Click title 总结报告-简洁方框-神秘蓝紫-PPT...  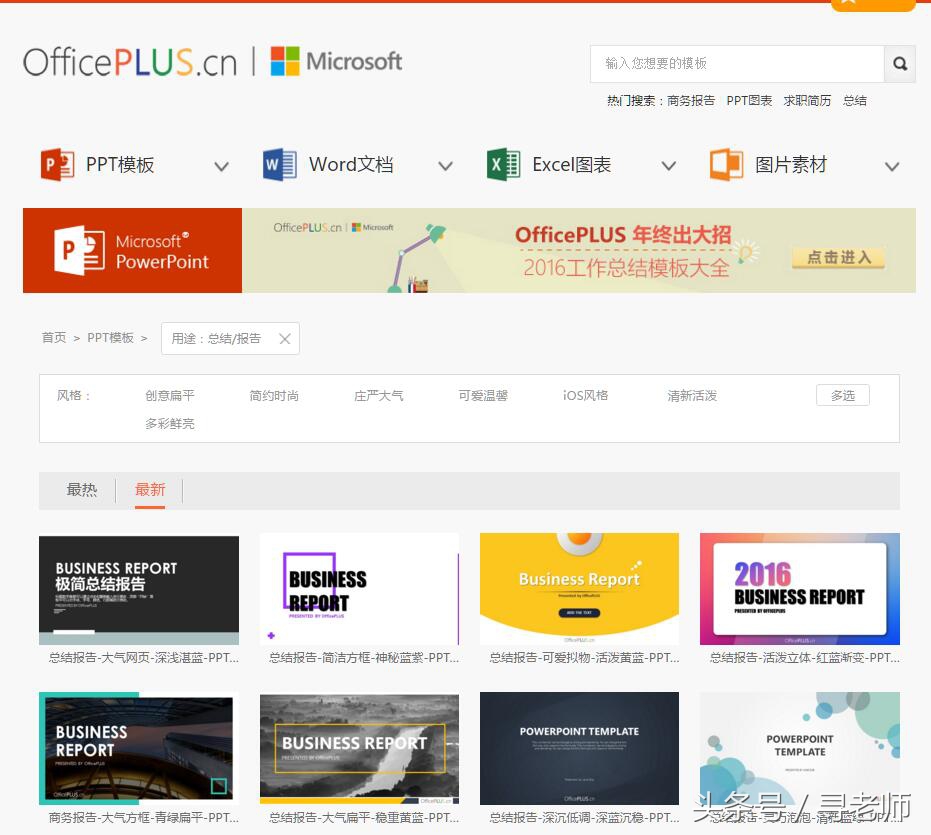[364, 658]
